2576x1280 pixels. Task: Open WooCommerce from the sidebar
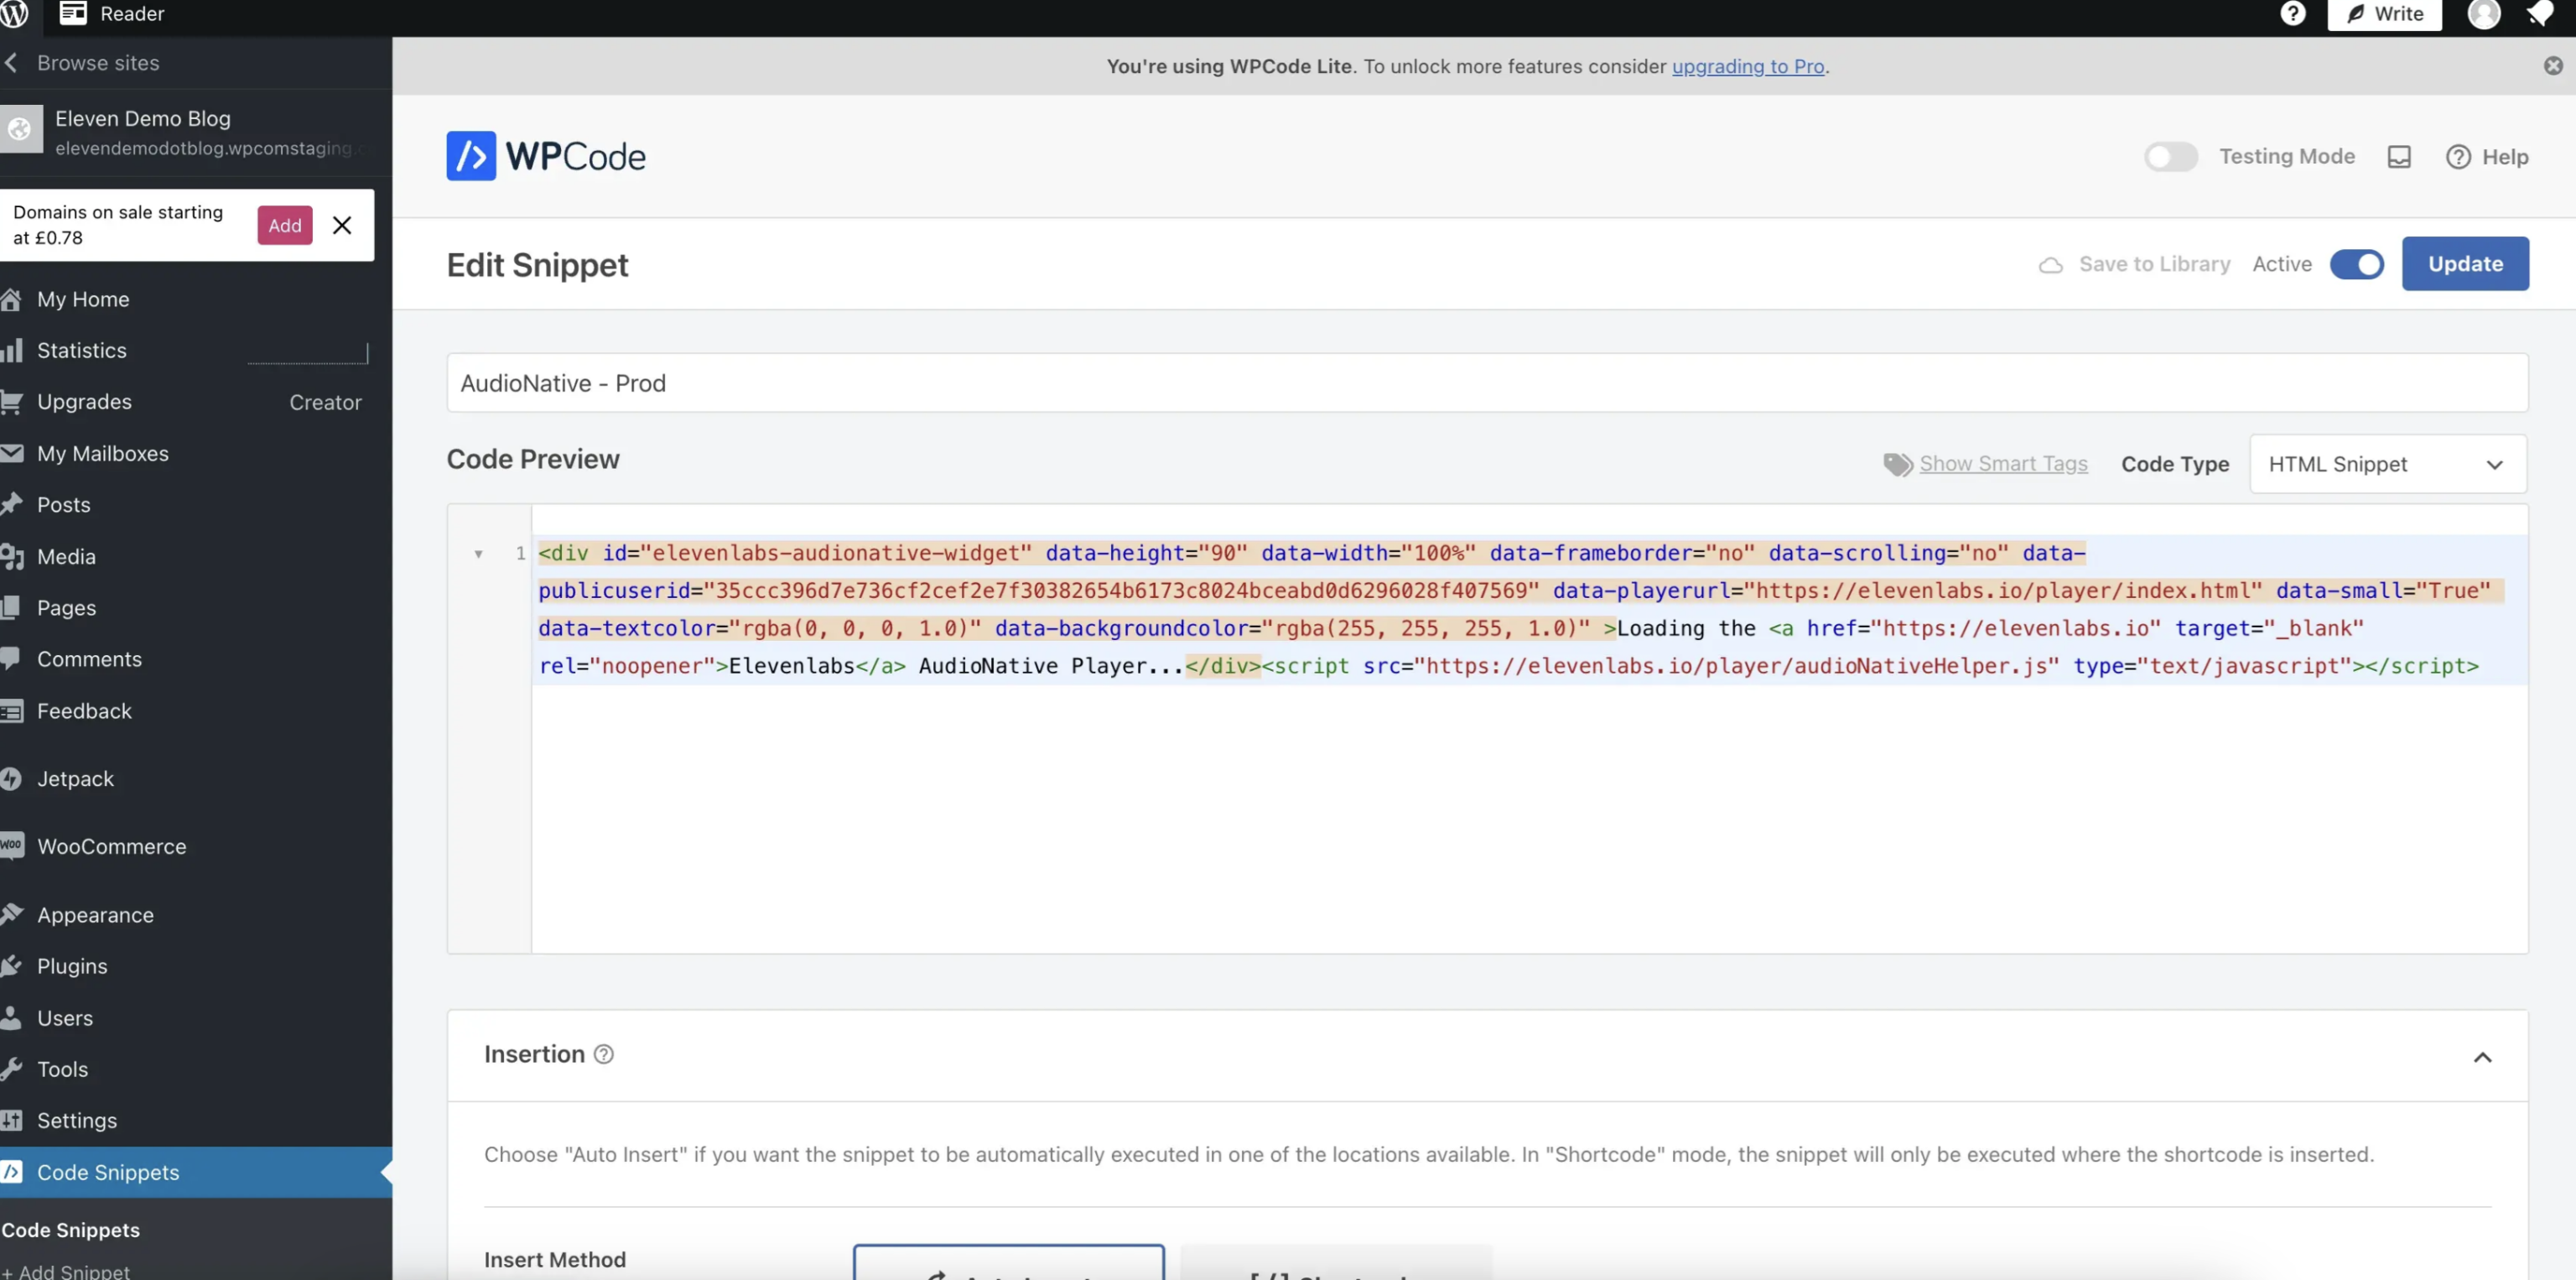pos(110,846)
